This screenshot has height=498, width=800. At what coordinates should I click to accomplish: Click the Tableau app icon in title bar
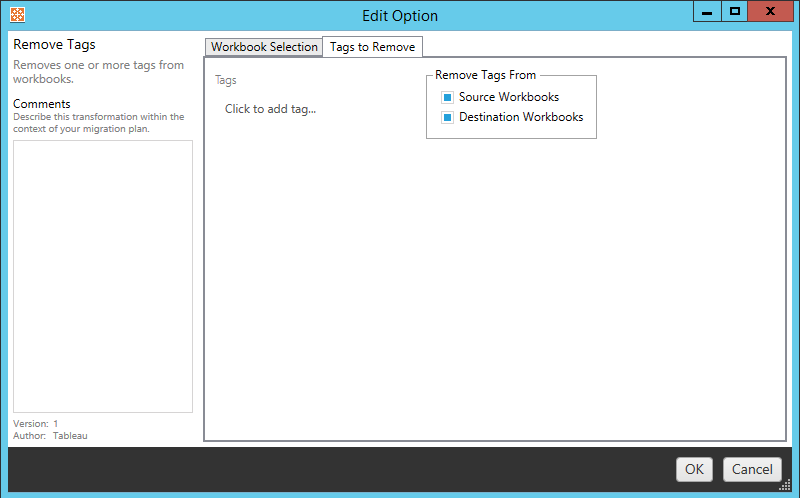click(x=16, y=15)
